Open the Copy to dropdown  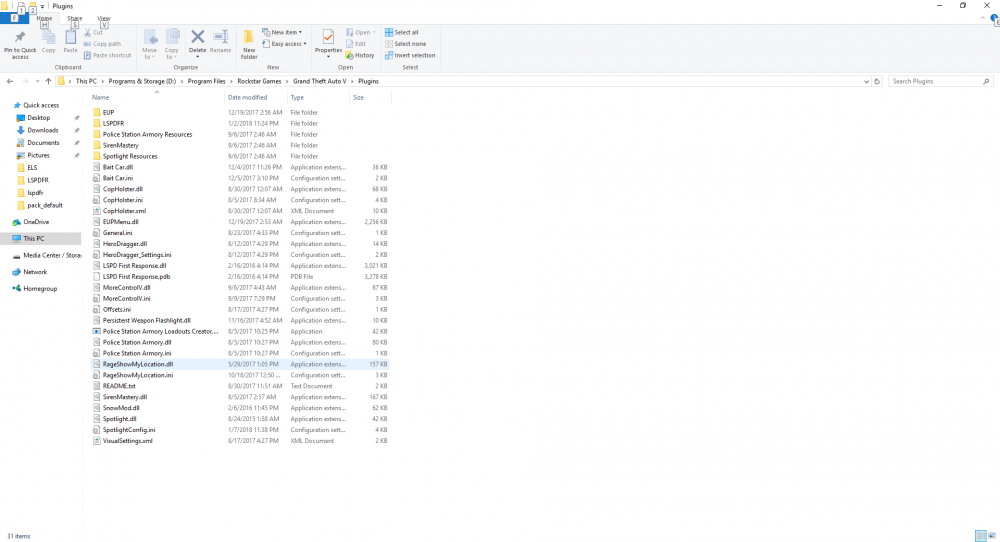point(172,54)
